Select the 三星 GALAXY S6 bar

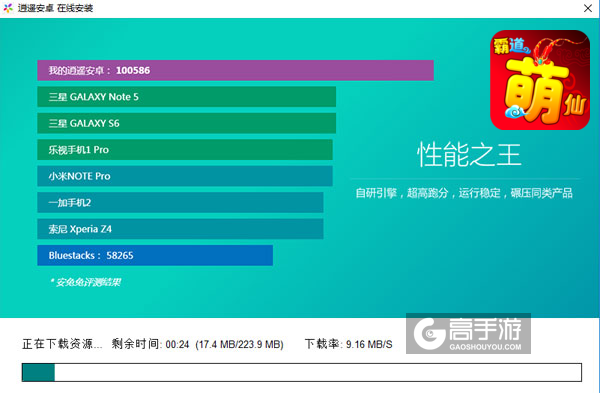(x=186, y=123)
